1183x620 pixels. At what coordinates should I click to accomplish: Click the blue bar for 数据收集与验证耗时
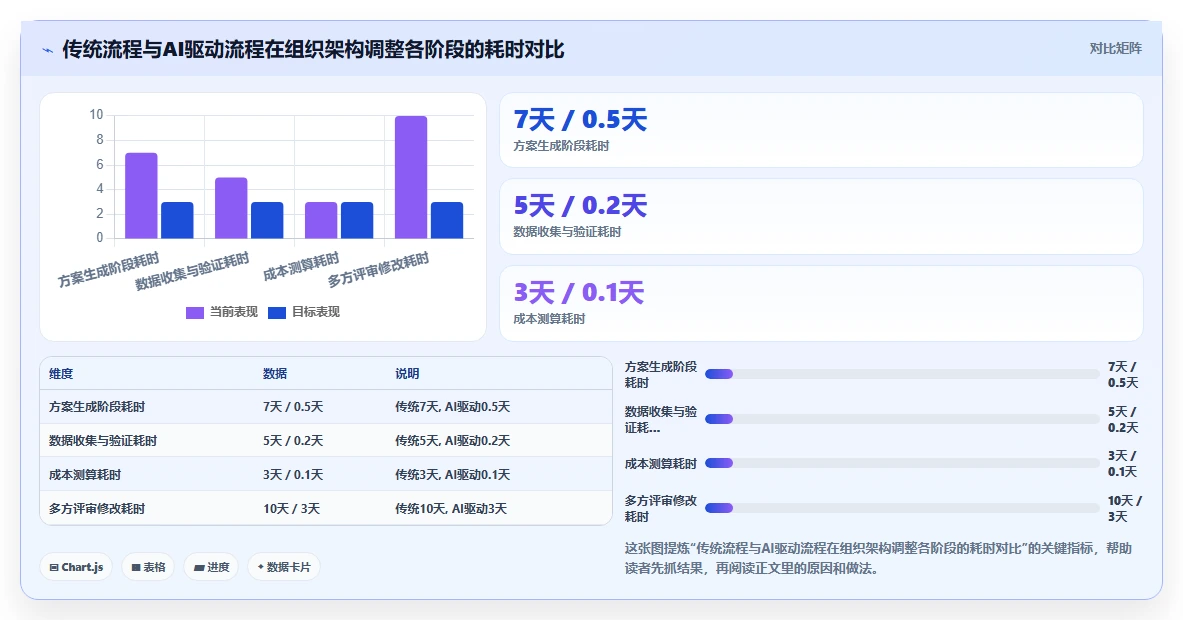click(x=267, y=220)
